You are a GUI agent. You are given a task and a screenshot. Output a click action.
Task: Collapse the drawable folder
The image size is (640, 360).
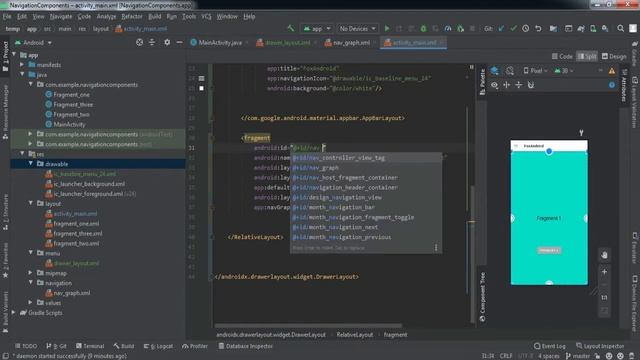[31, 164]
